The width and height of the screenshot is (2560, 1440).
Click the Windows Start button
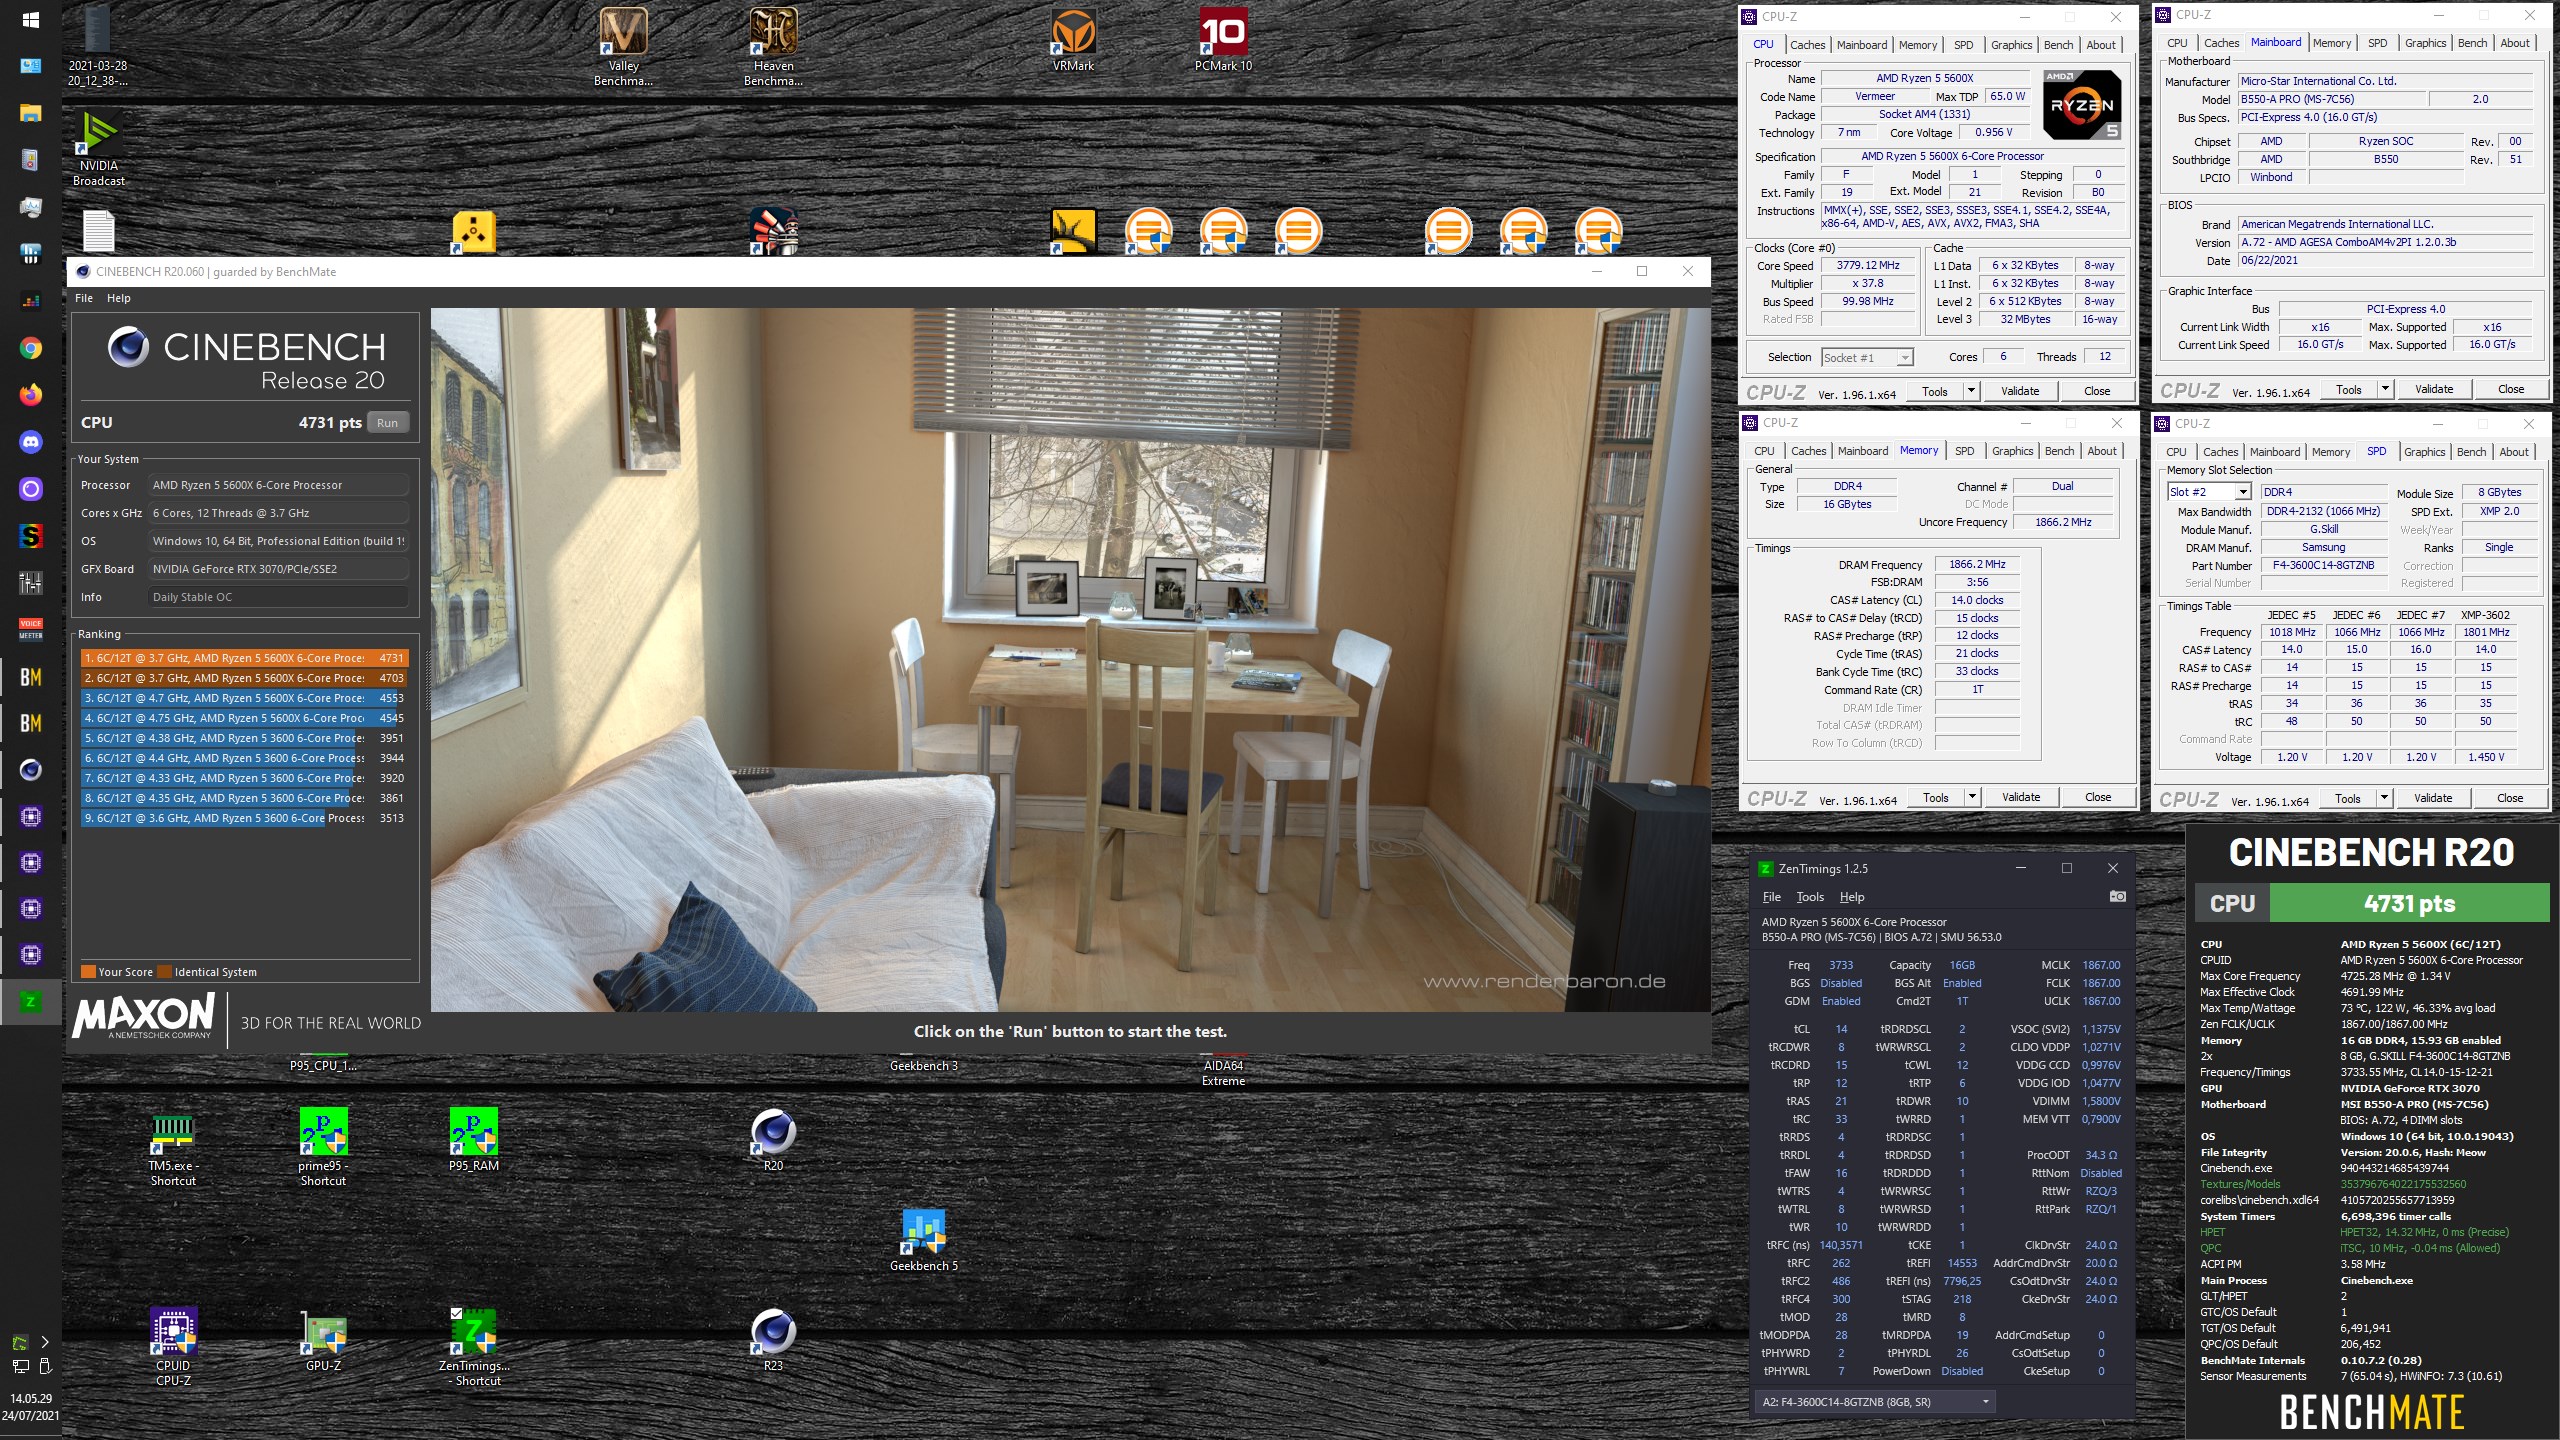tap(30, 20)
